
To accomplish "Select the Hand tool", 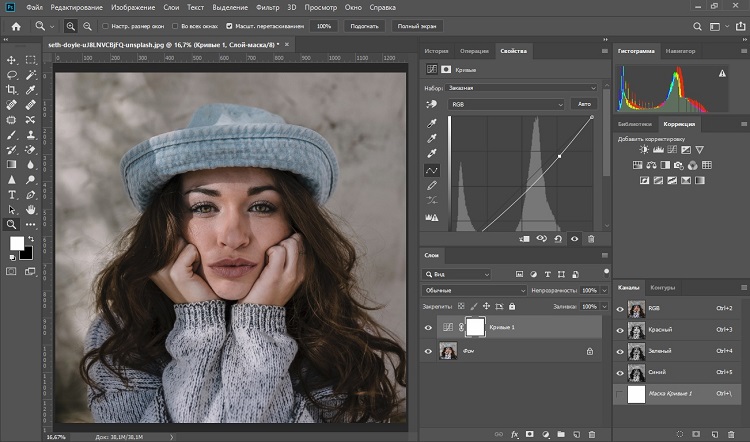I will click(31, 210).
